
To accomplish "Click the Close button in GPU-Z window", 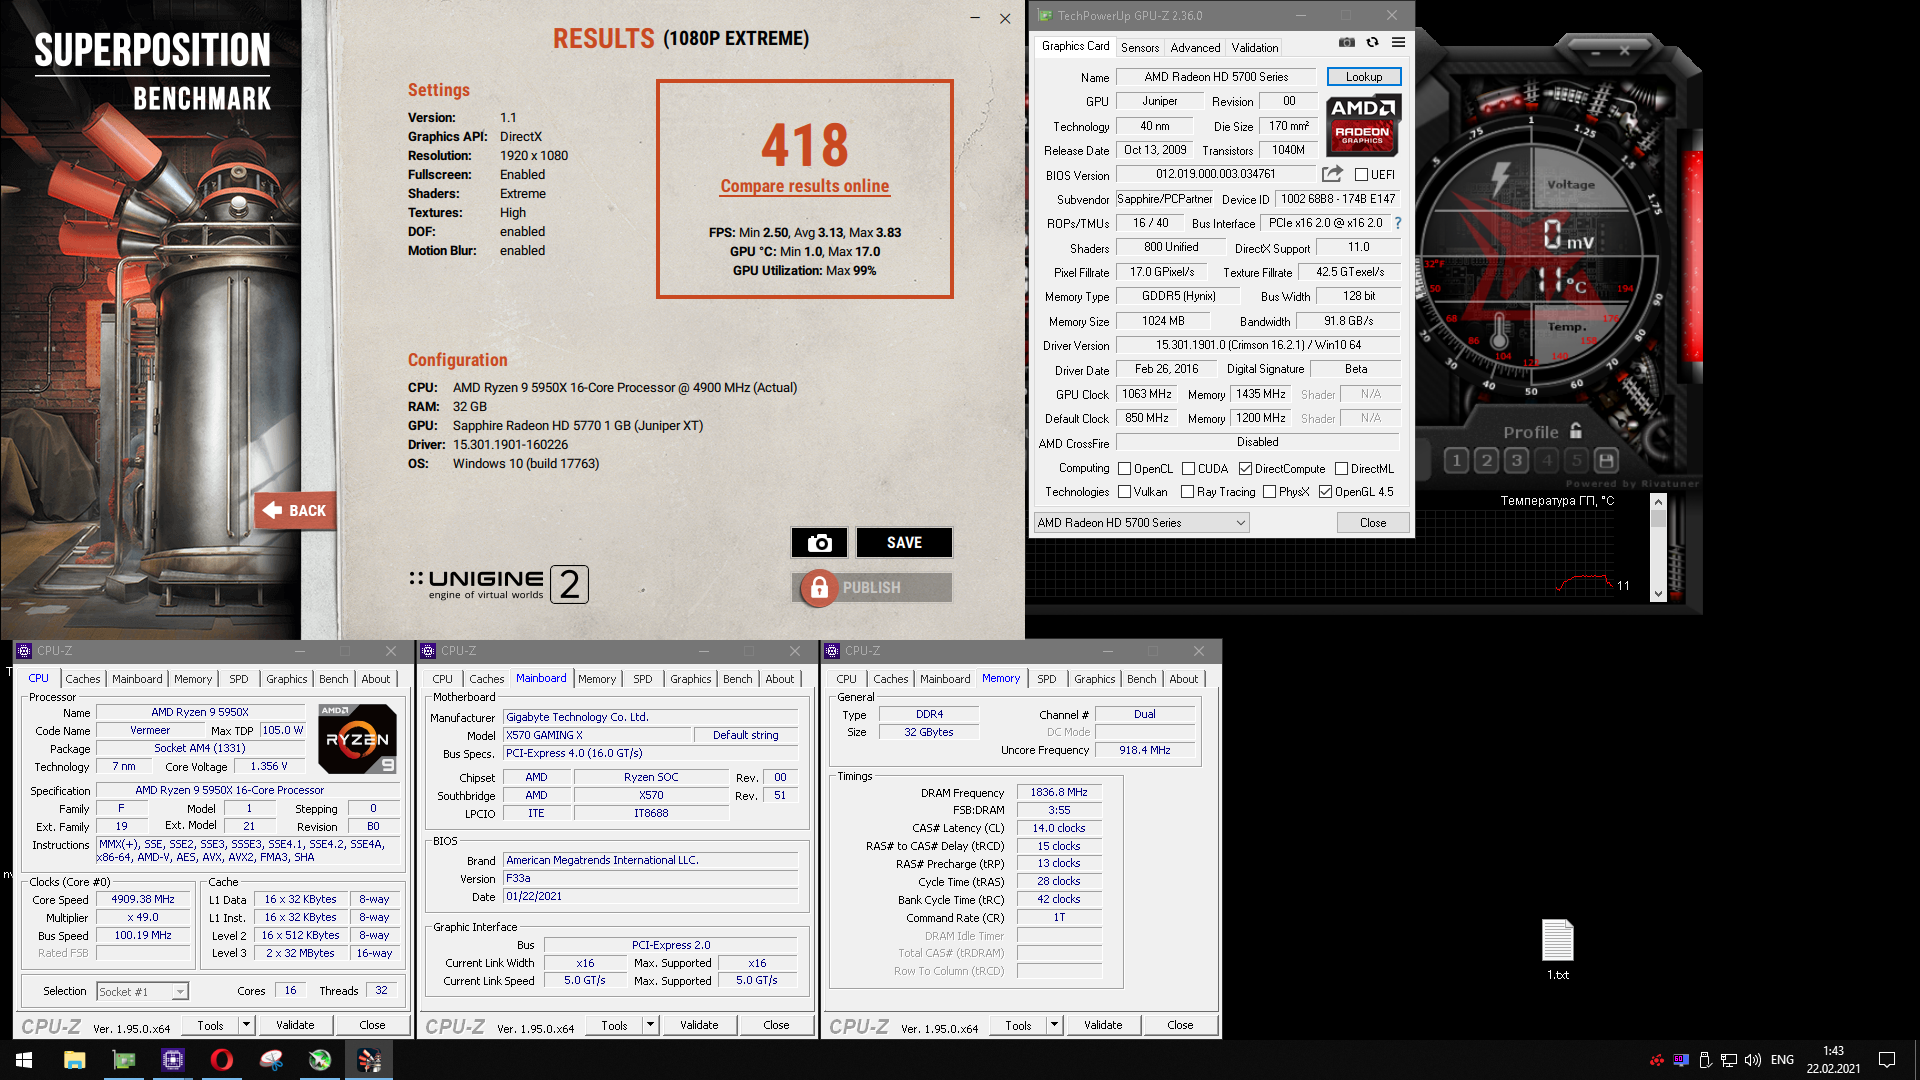I will pyautogui.click(x=1373, y=523).
